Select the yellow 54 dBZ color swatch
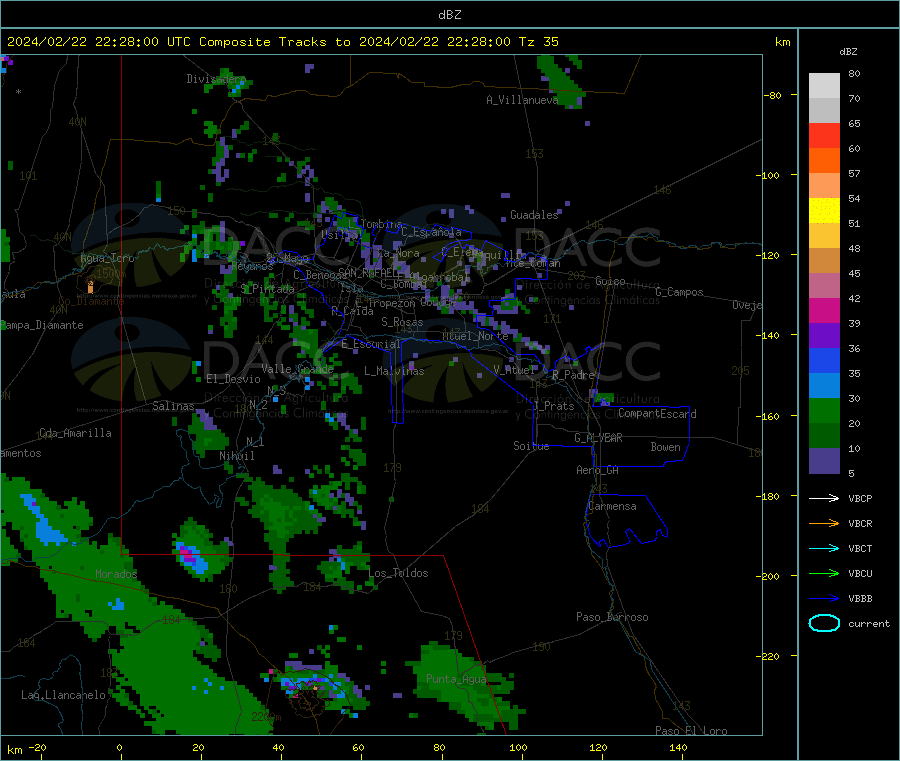This screenshot has width=900, height=761. 824,211
